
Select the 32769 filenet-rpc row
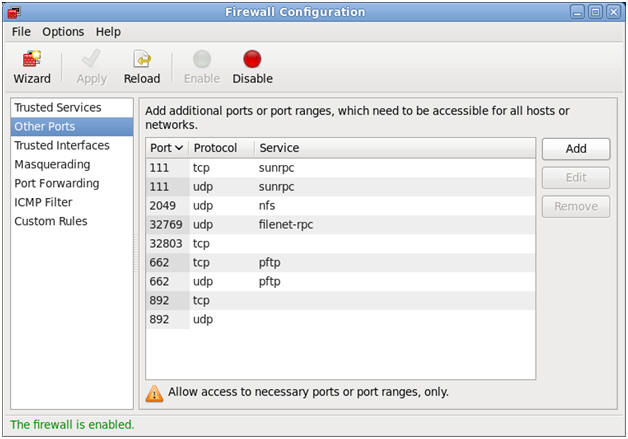point(340,224)
